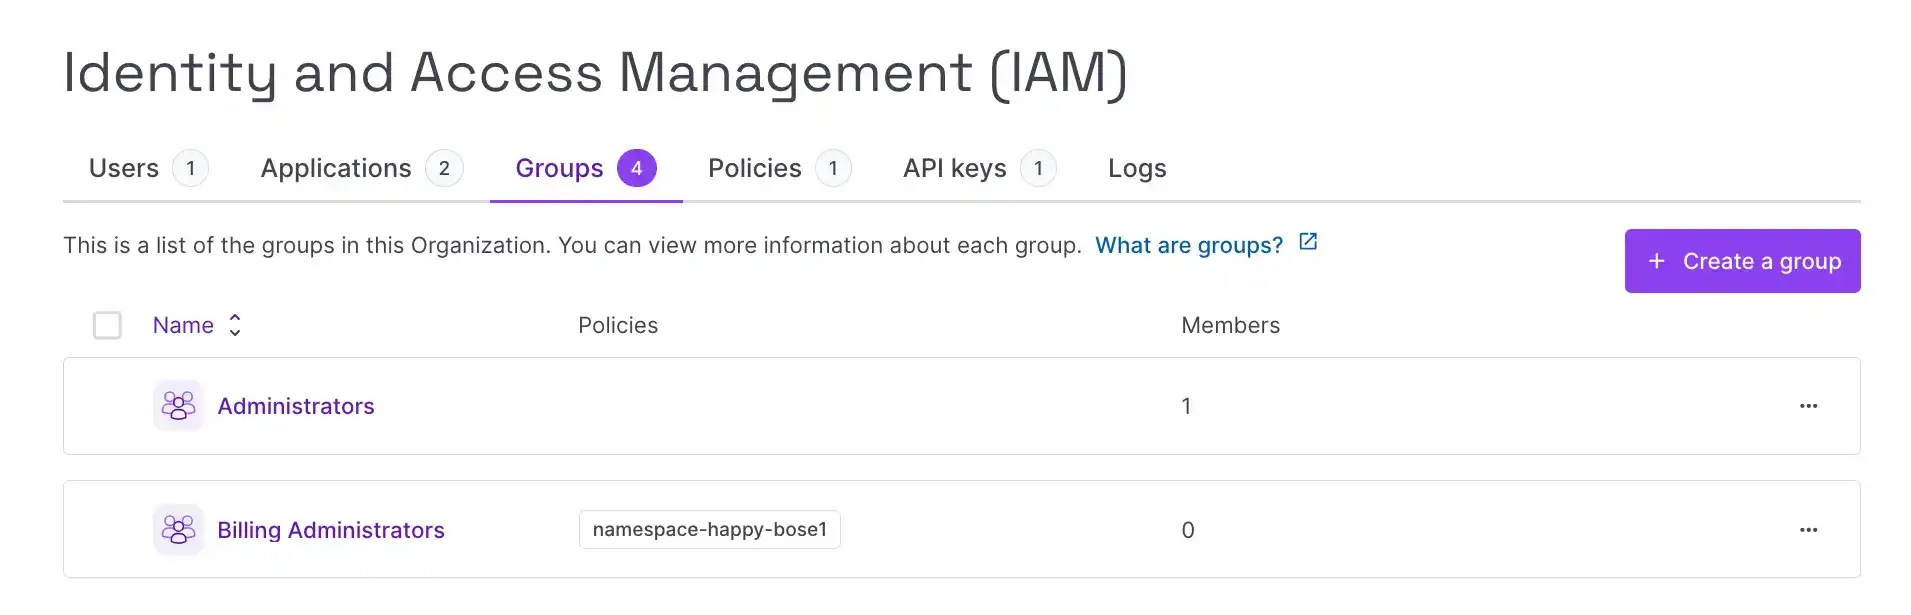Click the Groups count badge 4
Viewport: 1911px width, 615px height.
(636, 168)
